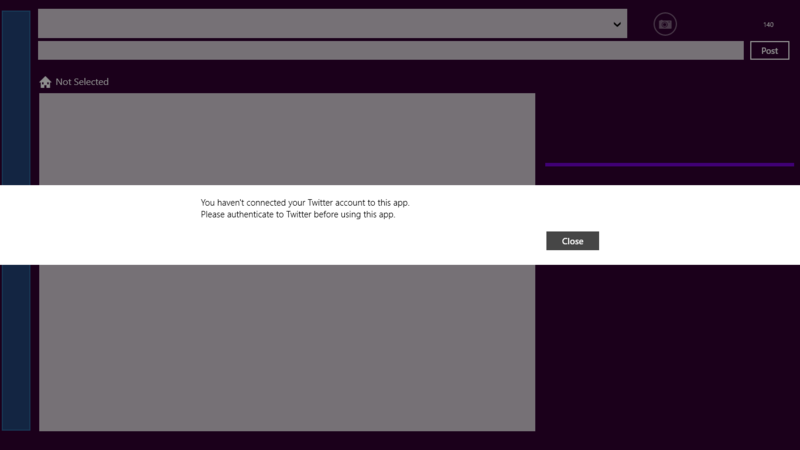This screenshot has height=450, width=800.
Task: Click the 'Please authenticate to Twitter' message
Action: point(298,214)
